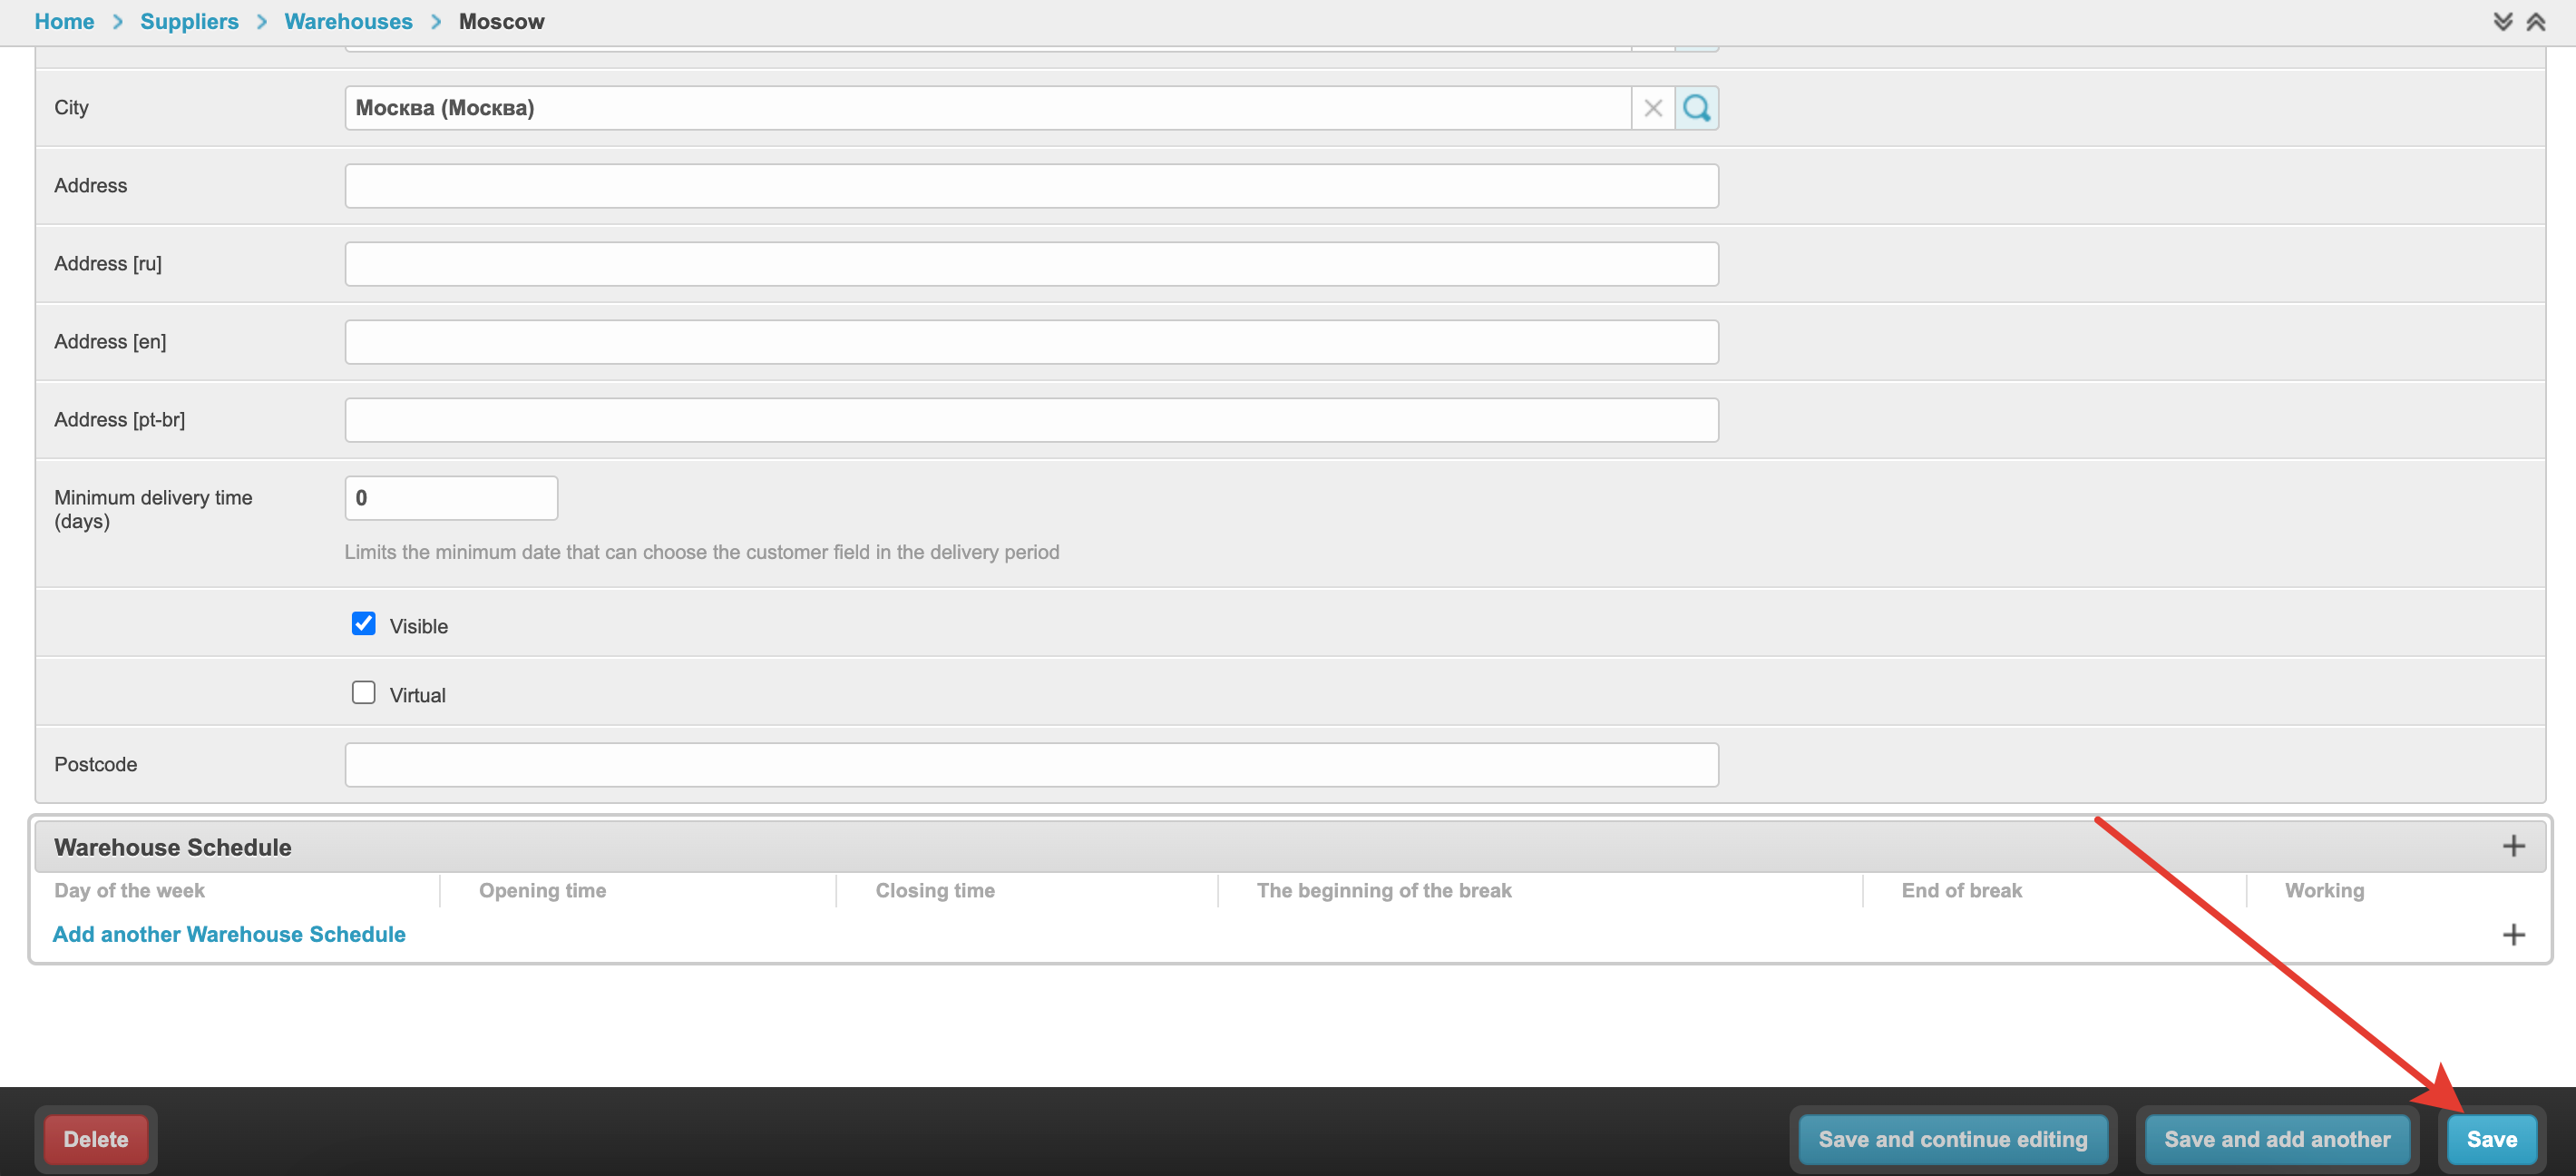Enable the Virtual checkbox
Screen dimensions: 2576x1176
coord(363,693)
